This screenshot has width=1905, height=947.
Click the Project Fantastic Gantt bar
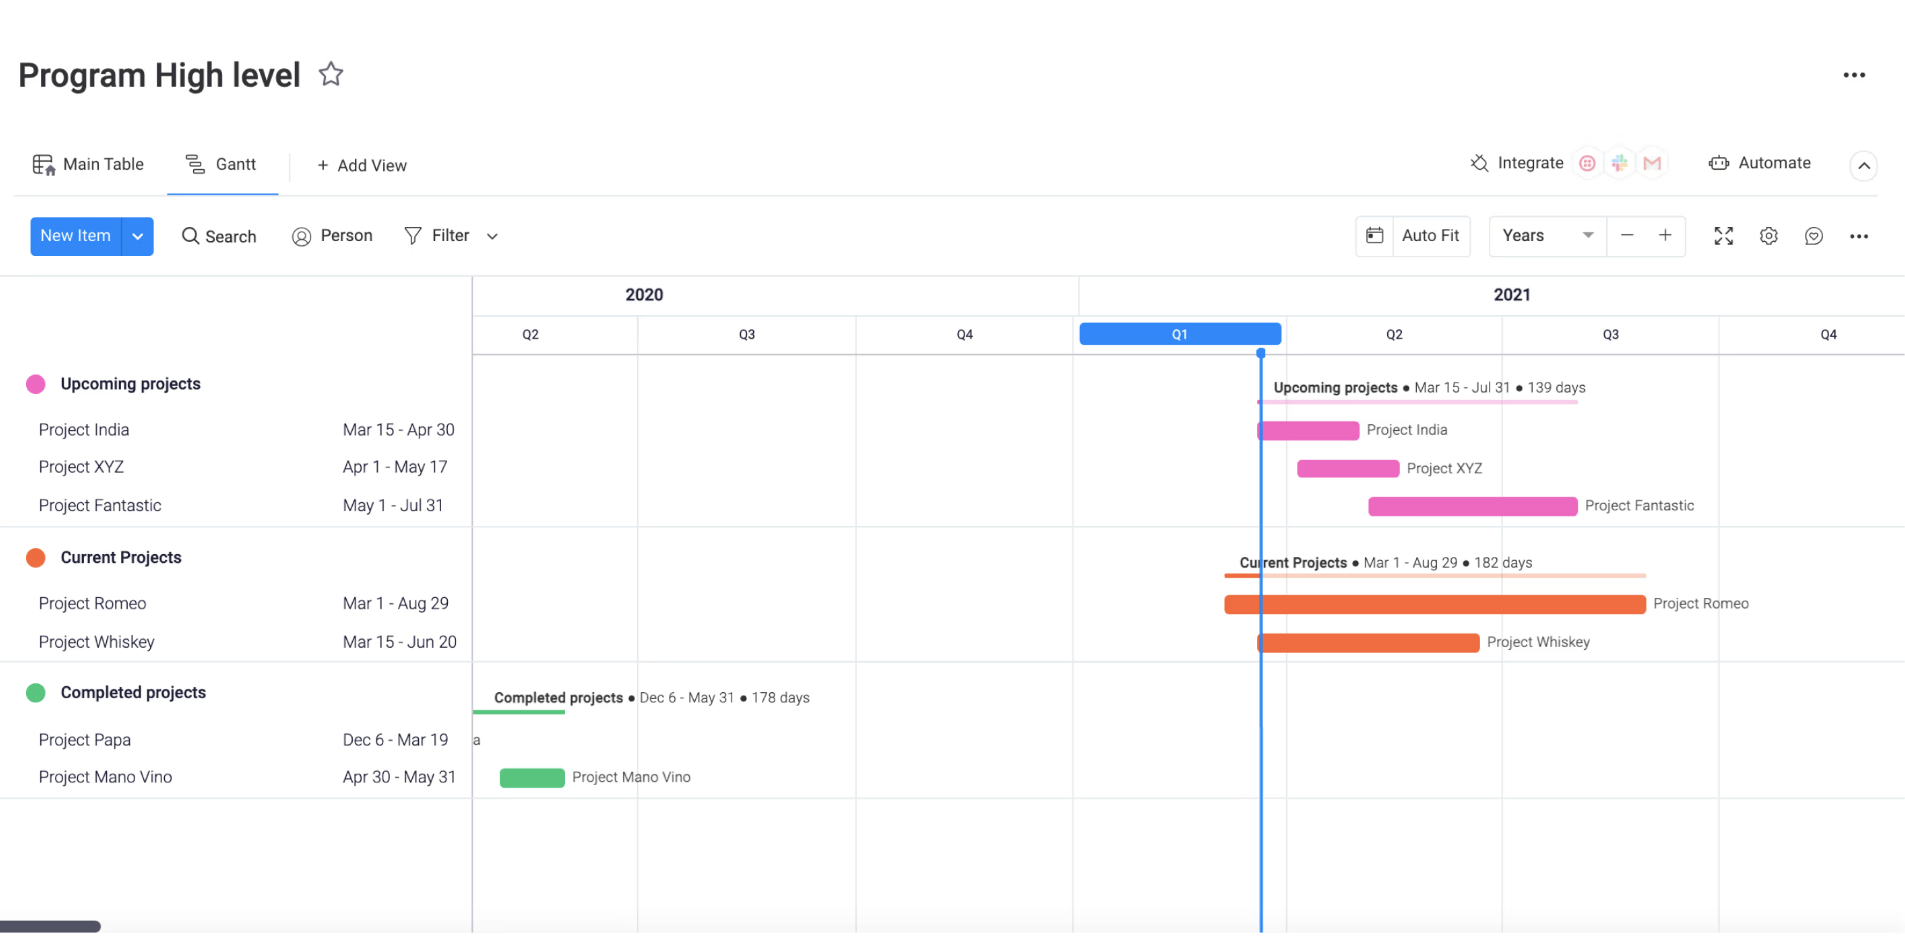pos(1473,507)
